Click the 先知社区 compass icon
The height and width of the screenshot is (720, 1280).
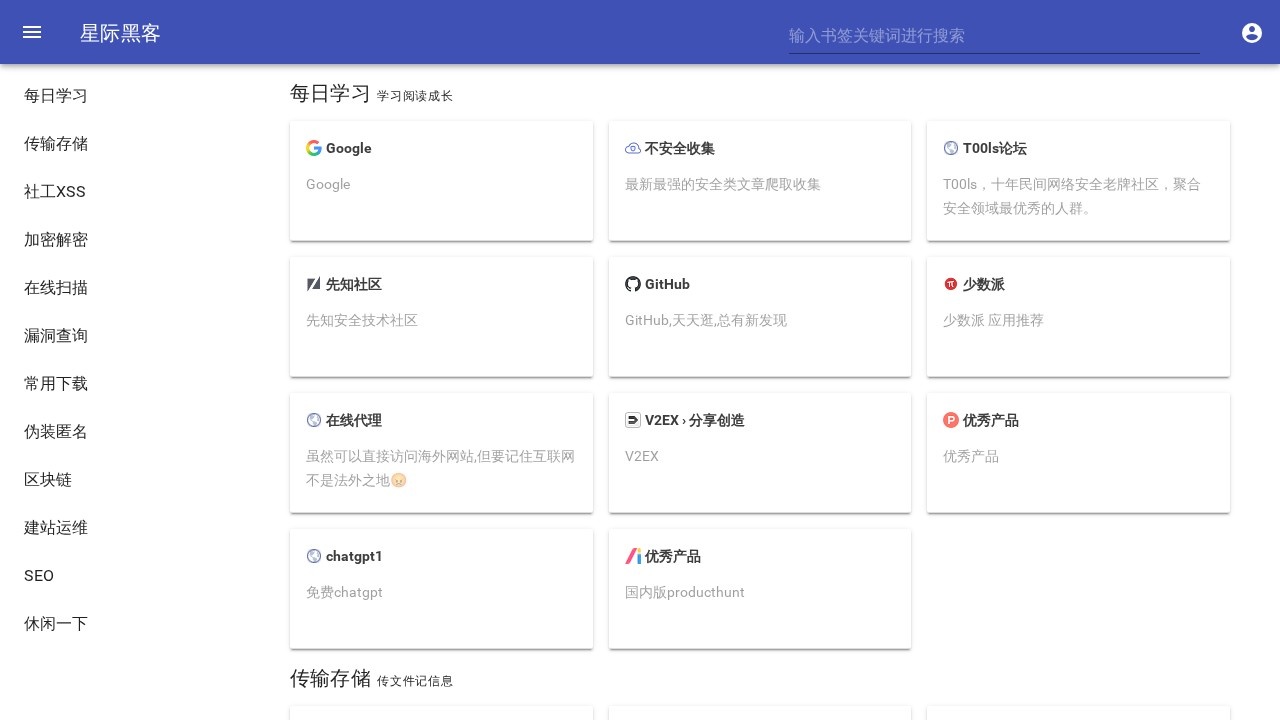[314, 284]
